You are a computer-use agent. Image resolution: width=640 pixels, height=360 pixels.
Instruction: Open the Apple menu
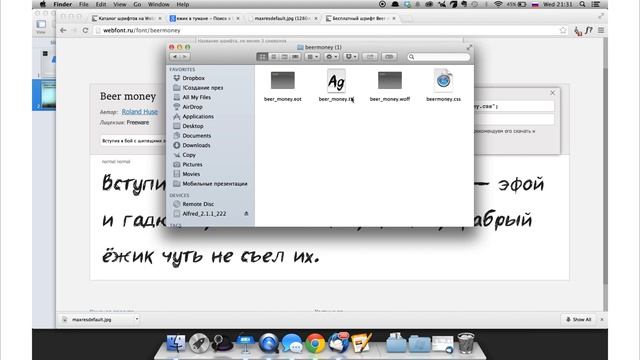(42, 4)
